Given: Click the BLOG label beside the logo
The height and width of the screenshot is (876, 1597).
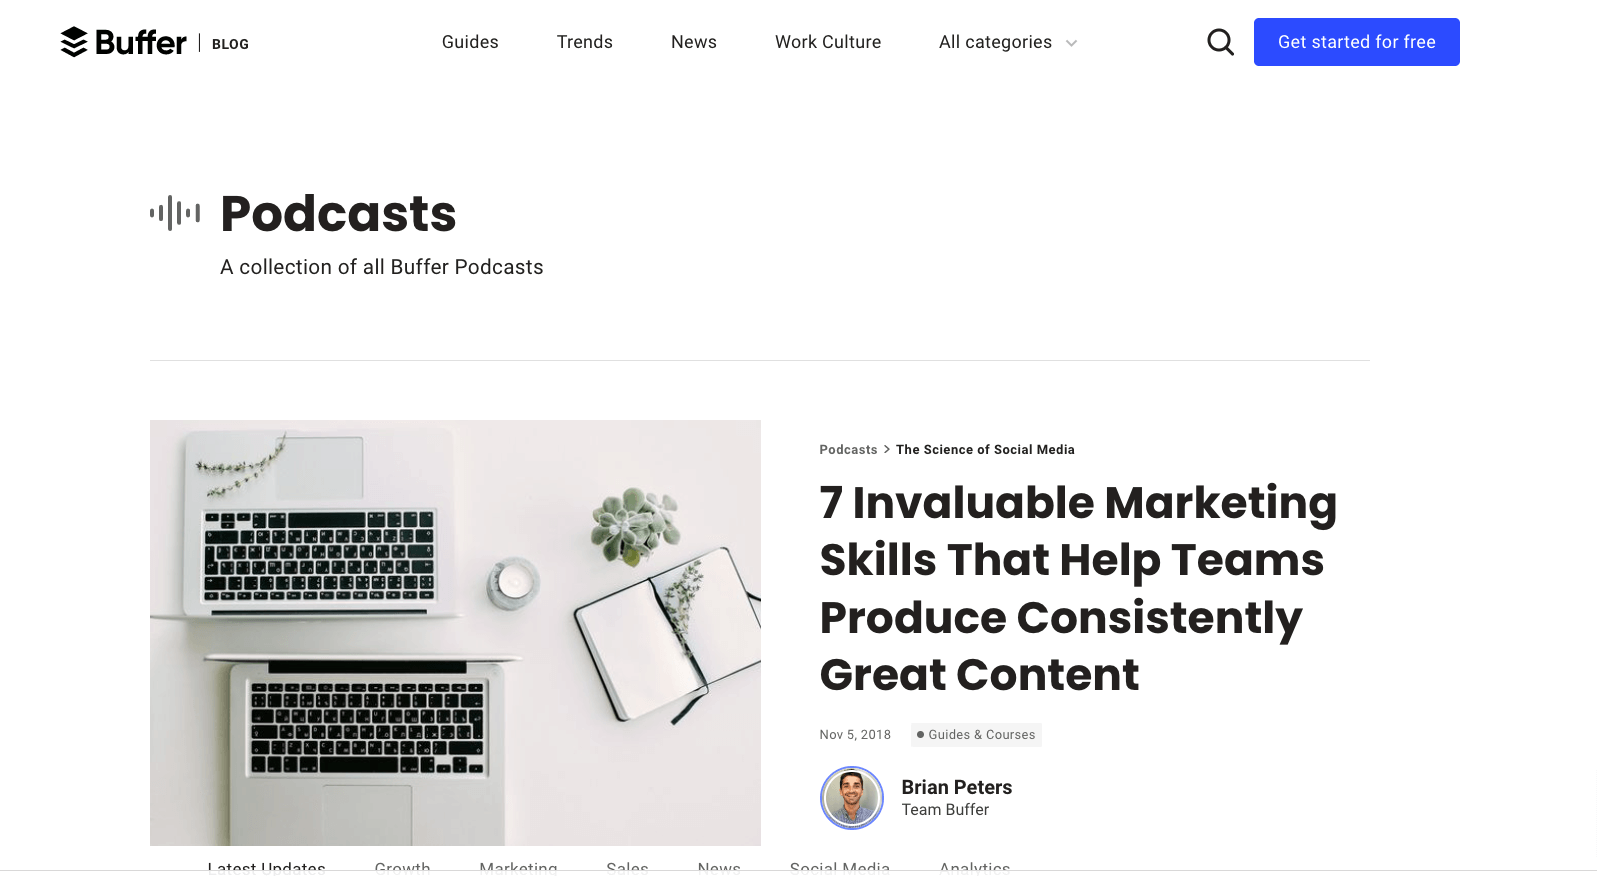Looking at the screenshot, I should 230,44.
